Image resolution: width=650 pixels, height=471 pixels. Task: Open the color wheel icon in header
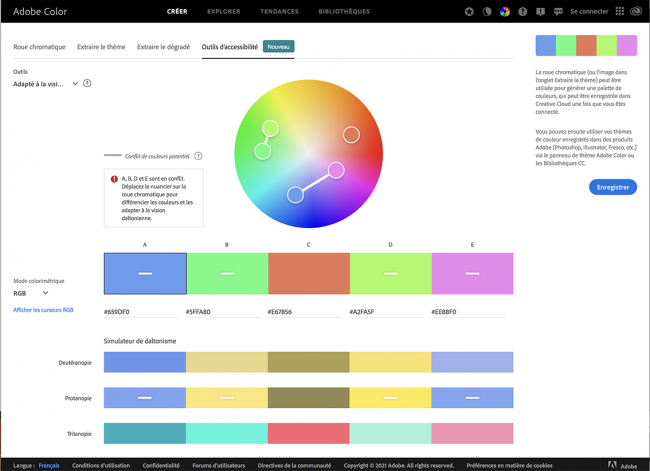(x=504, y=12)
